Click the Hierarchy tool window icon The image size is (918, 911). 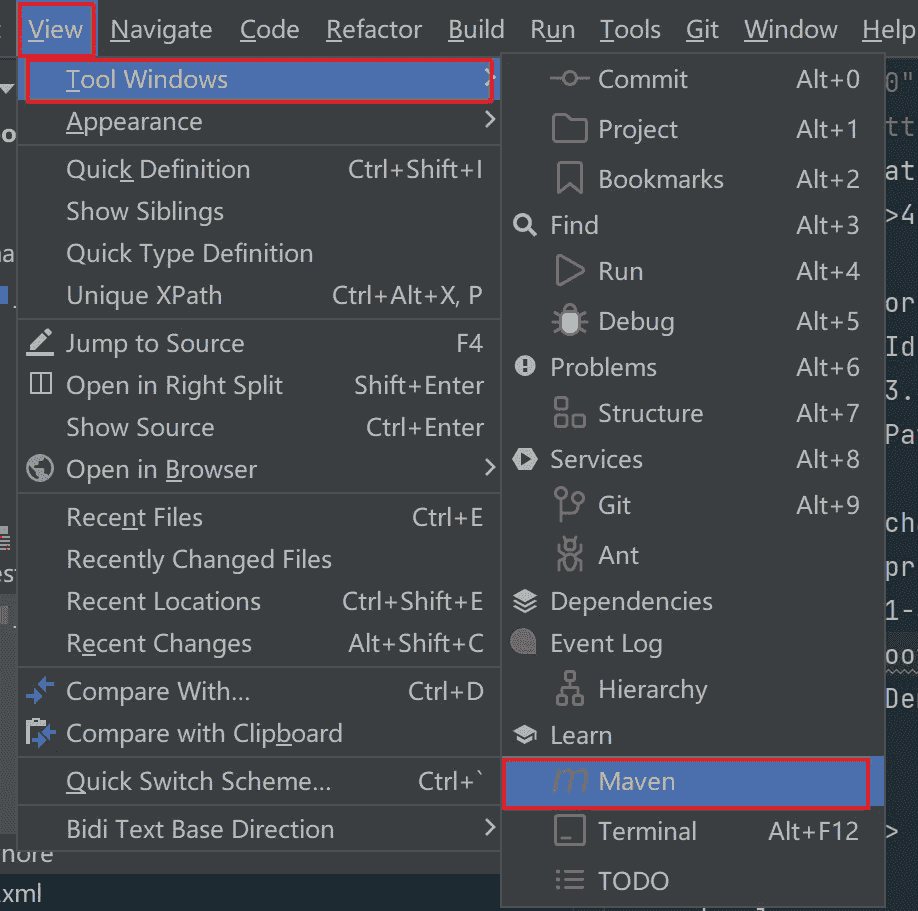pyautogui.click(x=569, y=689)
